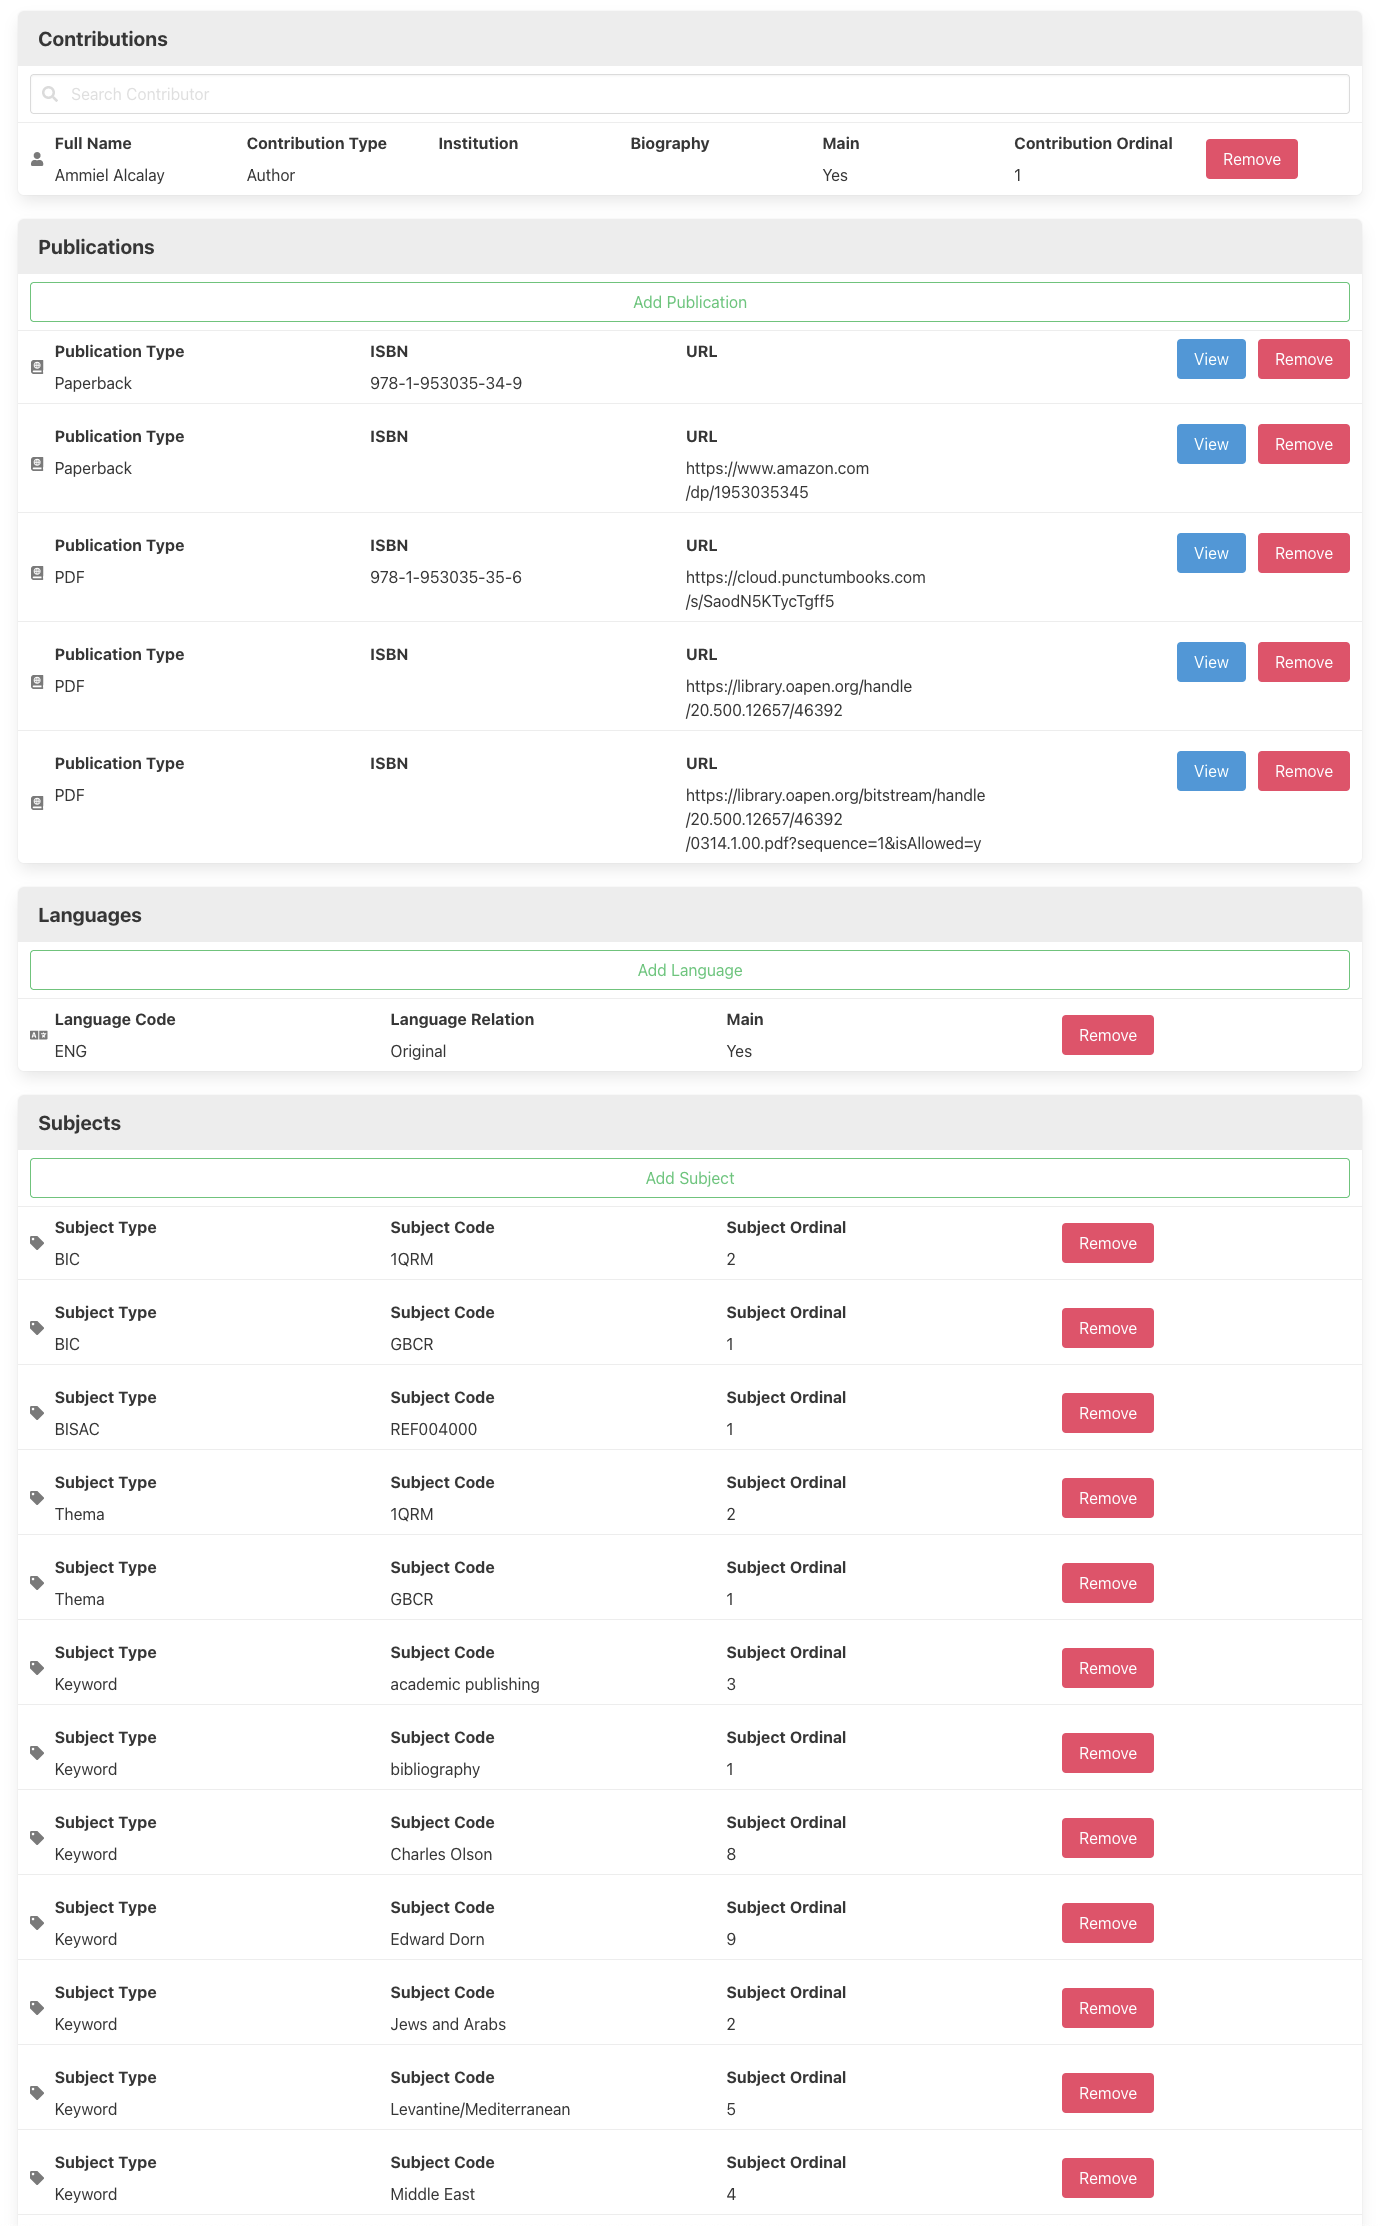Click the search magnifier icon in Contributions
The image size is (1382, 2226).
click(50, 94)
